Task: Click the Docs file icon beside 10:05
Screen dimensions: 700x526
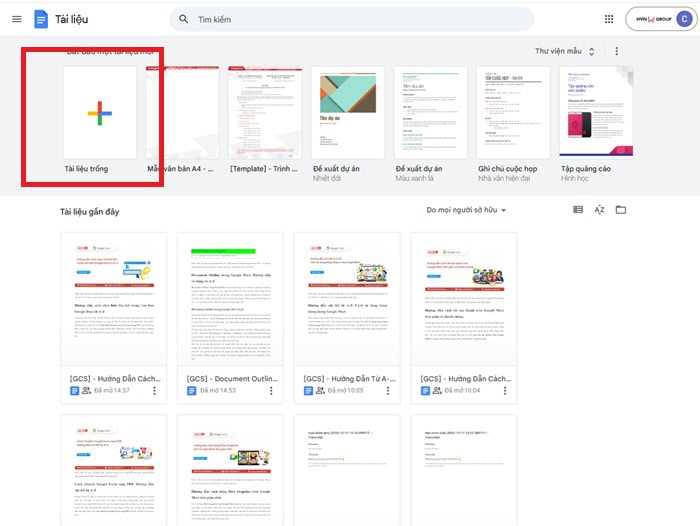Action: pos(308,391)
